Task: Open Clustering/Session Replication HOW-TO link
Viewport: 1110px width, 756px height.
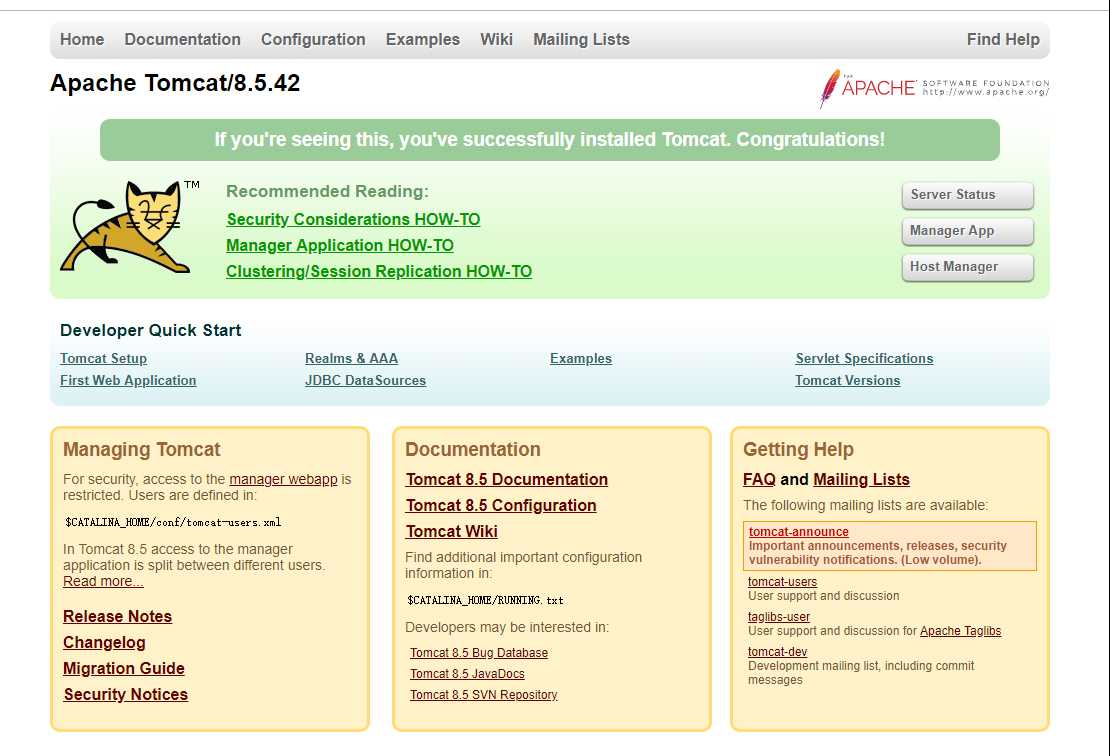Action: coord(379,272)
